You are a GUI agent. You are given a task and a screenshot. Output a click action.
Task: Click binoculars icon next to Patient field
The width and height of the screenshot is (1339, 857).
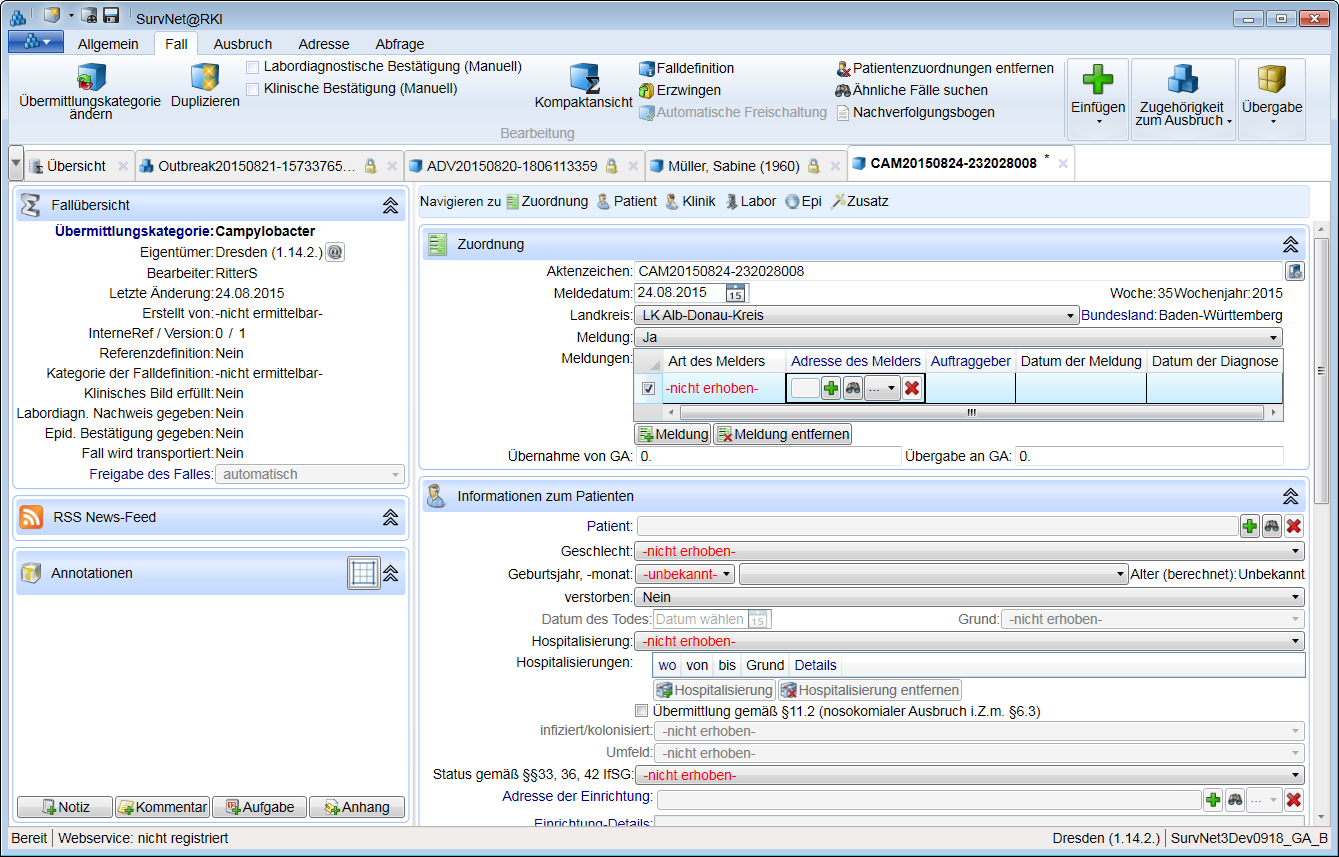(1272, 526)
